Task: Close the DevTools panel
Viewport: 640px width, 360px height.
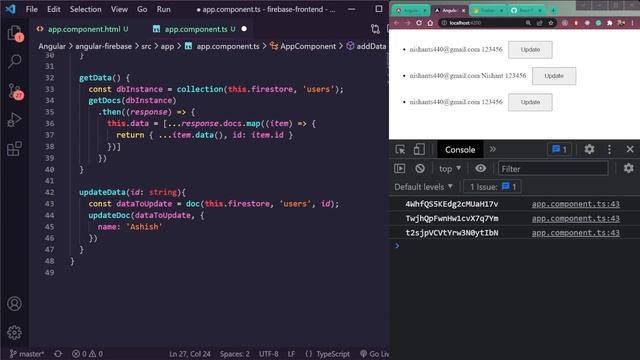Action: coord(630,149)
